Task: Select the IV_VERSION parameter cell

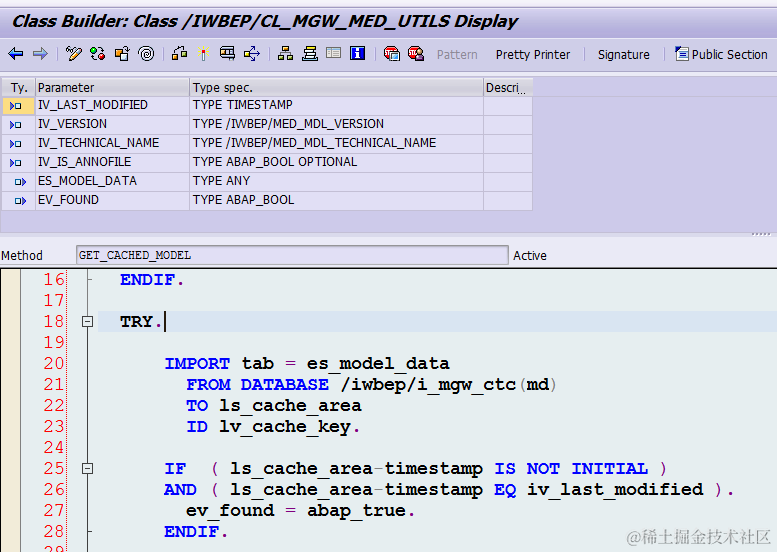Action: coord(112,124)
